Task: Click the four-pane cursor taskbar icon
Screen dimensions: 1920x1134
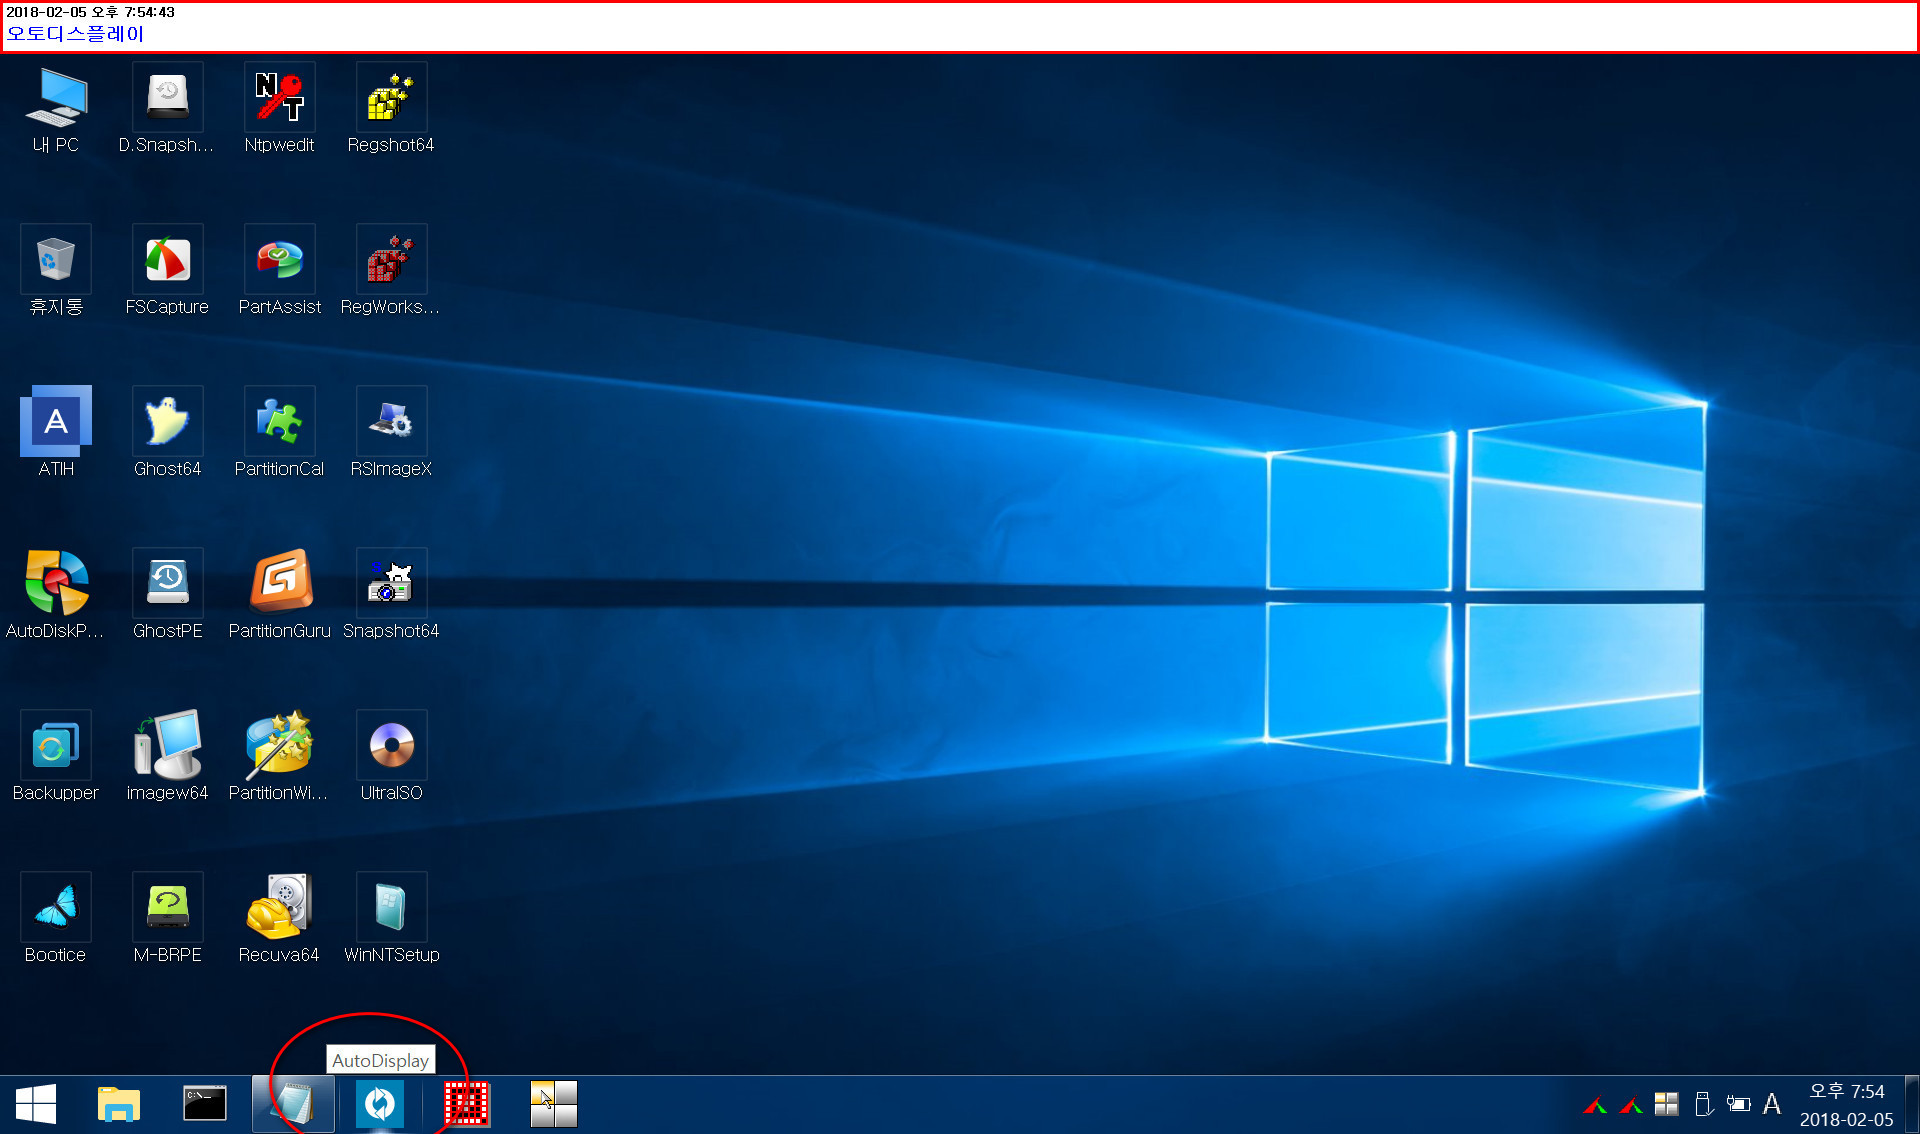Action: (554, 1105)
